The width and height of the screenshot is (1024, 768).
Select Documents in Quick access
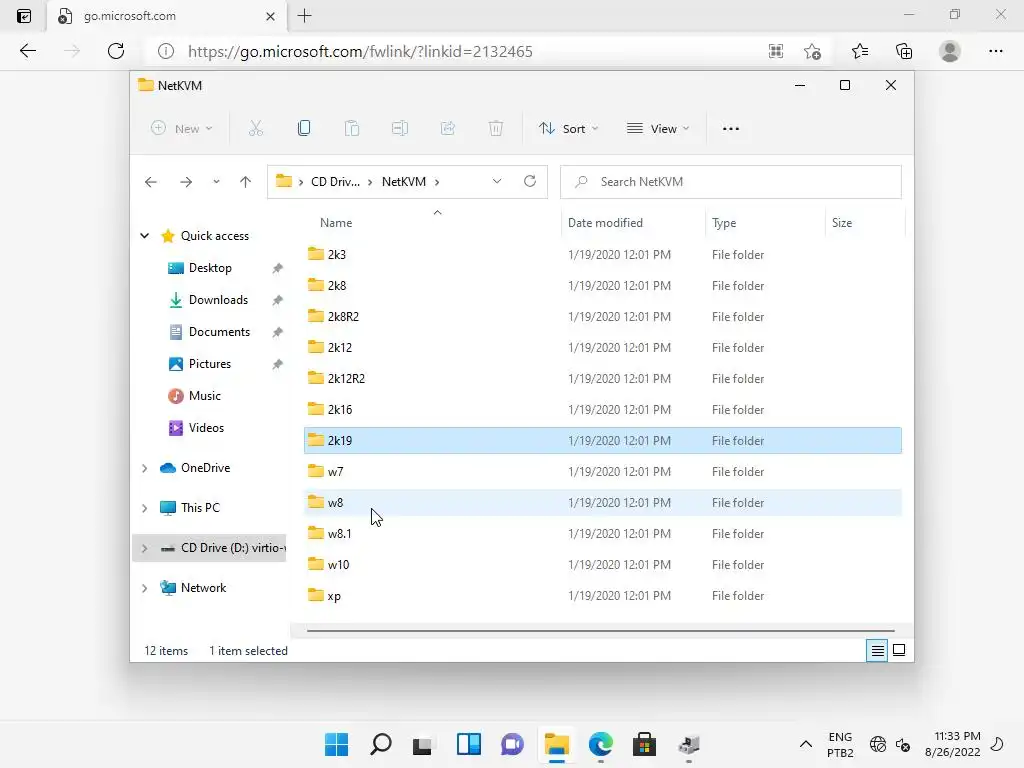point(219,332)
